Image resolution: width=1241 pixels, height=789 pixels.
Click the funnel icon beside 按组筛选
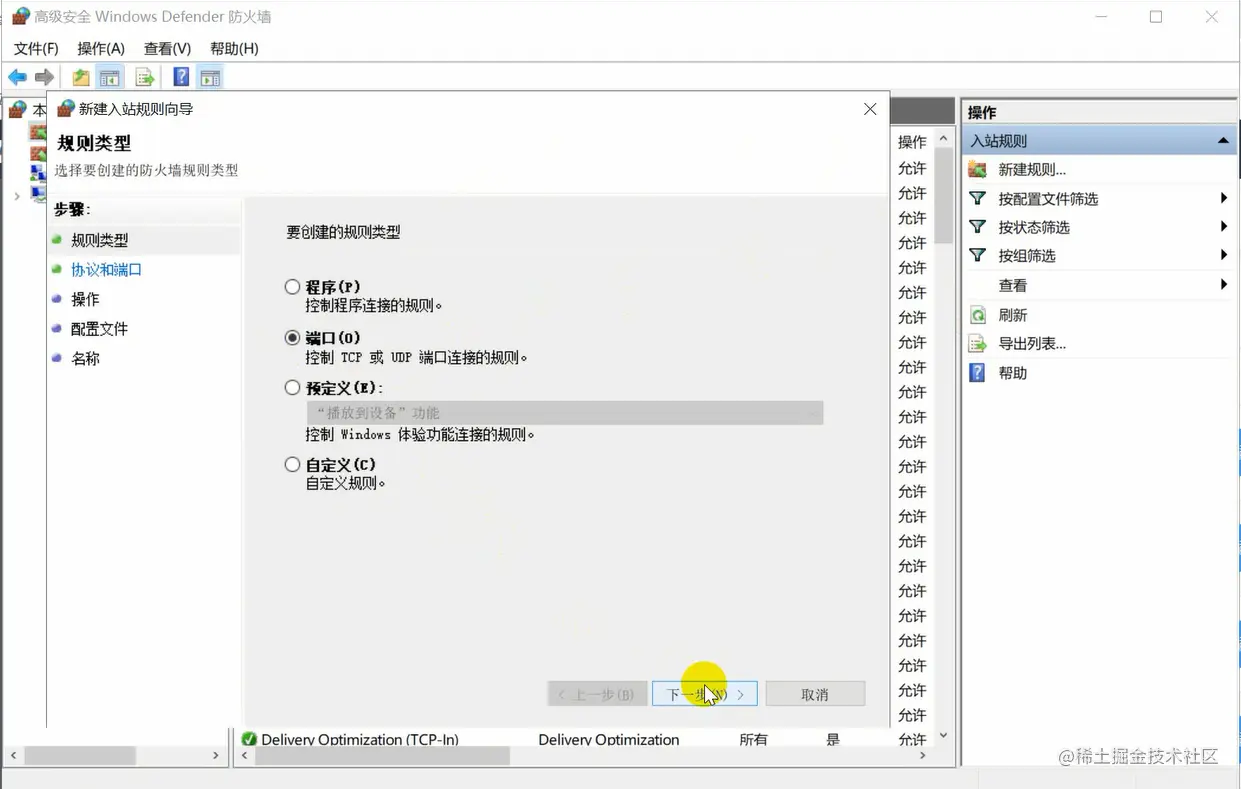coord(978,255)
